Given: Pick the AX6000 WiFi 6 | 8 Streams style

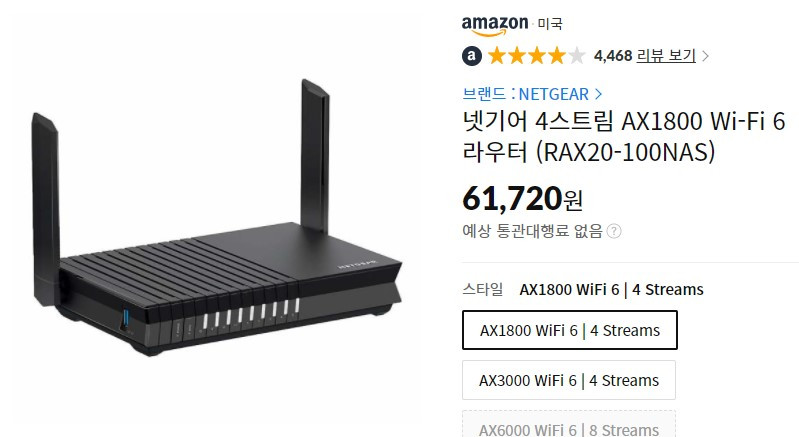Looking at the screenshot, I should (569, 424).
